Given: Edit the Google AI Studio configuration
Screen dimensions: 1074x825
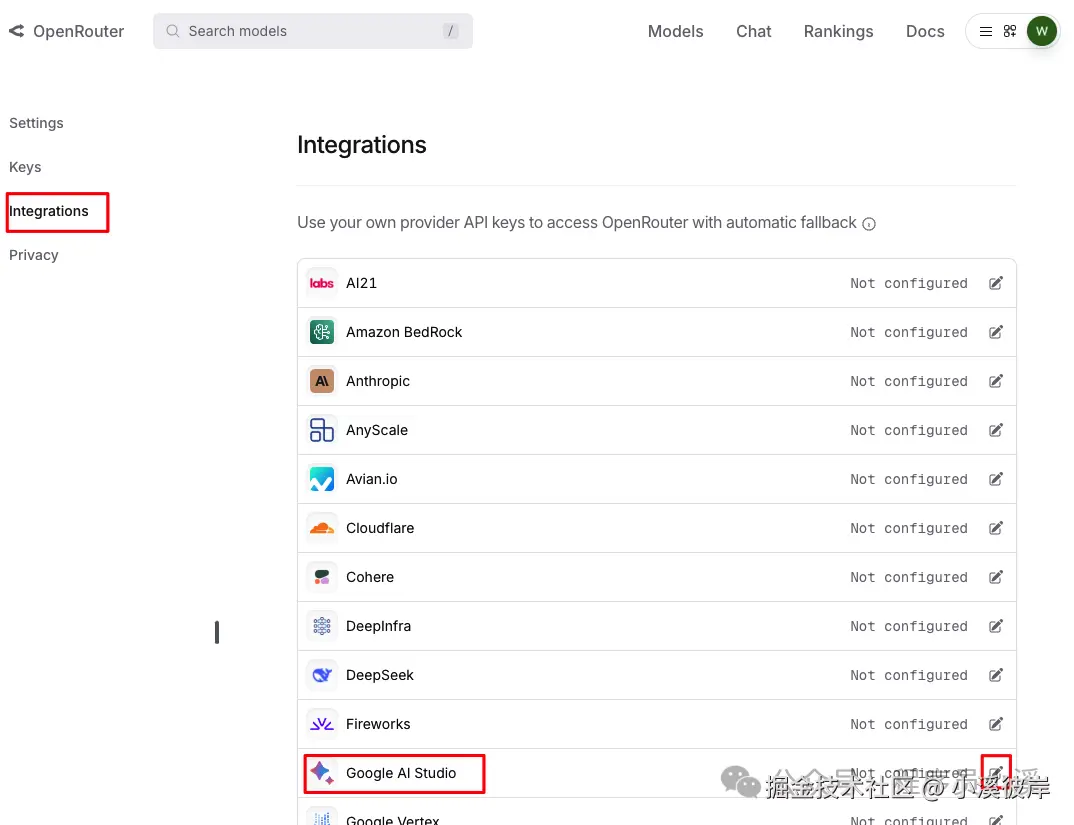Looking at the screenshot, I should click(995, 772).
